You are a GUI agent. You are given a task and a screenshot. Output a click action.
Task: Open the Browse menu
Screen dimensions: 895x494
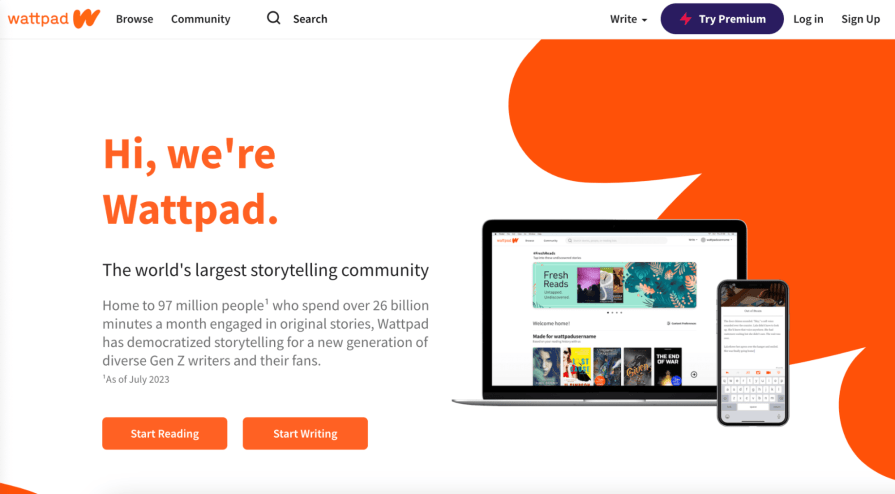[x=134, y=19]
